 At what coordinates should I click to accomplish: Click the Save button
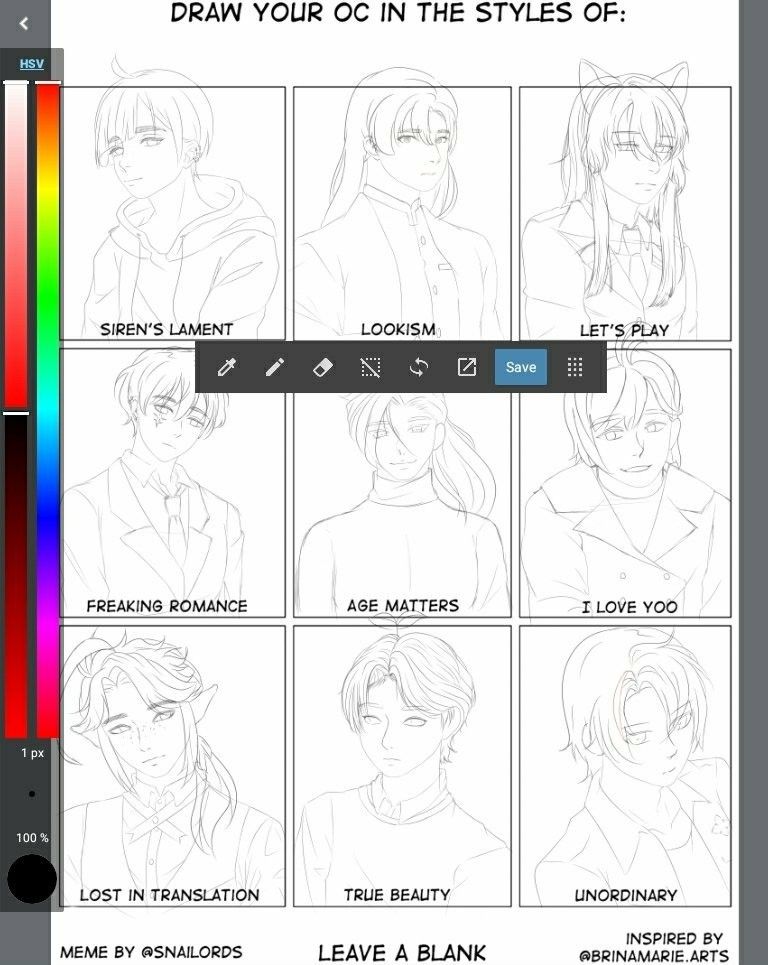pyautogui.click(x=521, y=367)
